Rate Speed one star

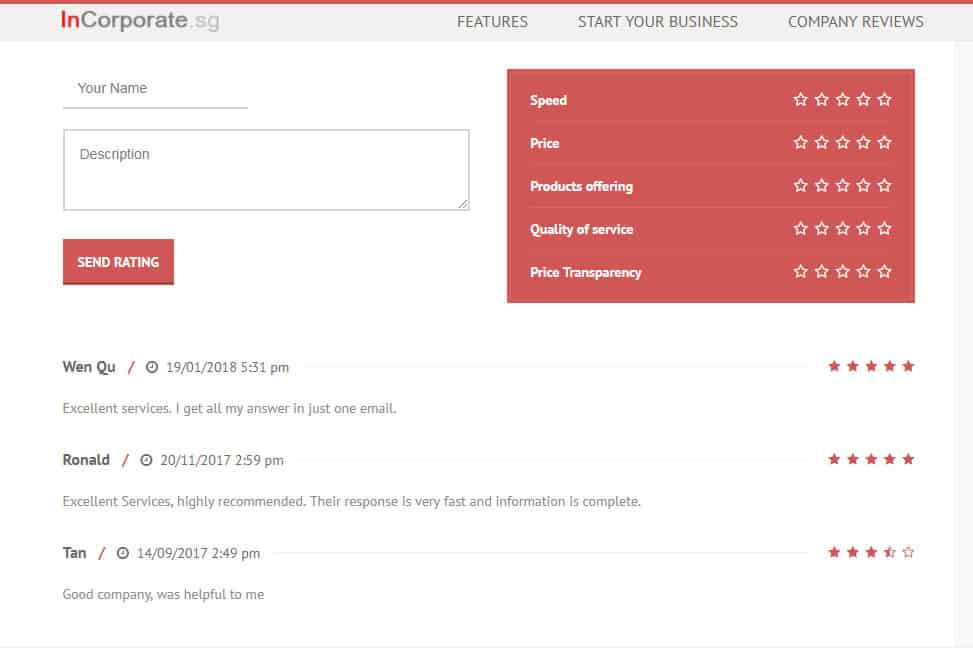point(800,99)
